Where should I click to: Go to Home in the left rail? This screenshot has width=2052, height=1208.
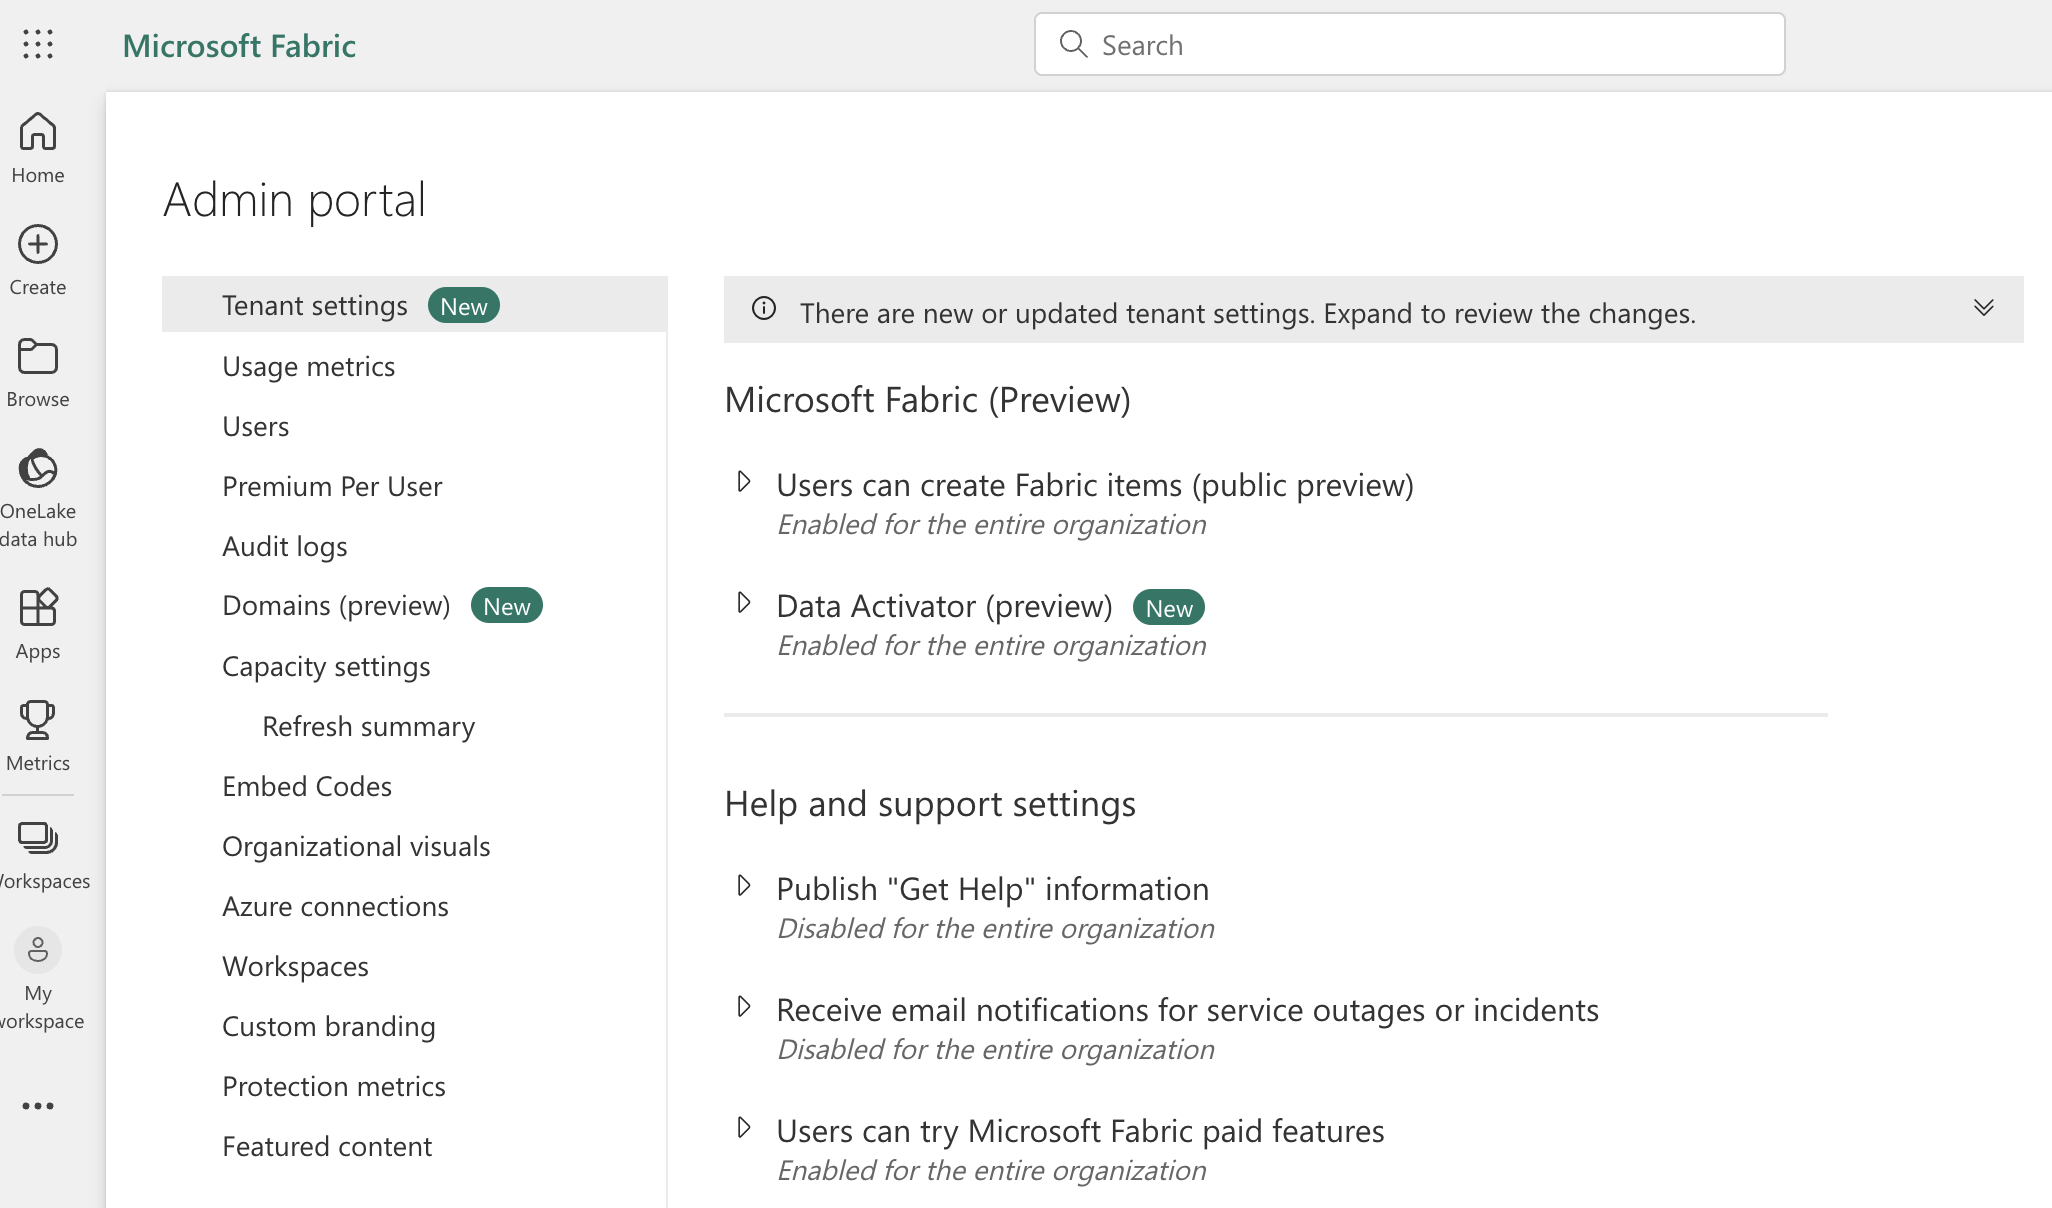[38, 148]
